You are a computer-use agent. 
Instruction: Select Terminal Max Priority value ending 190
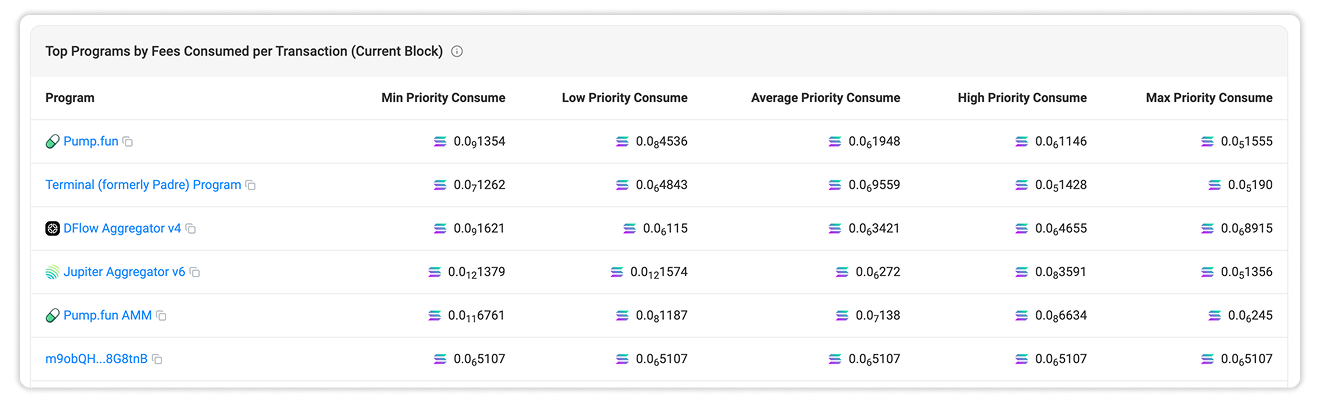click(1251, 185)
